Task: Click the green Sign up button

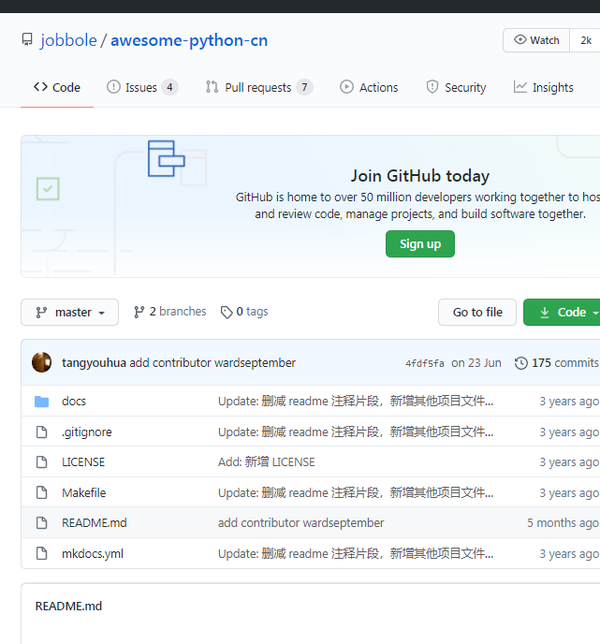Action: [420, 244]
